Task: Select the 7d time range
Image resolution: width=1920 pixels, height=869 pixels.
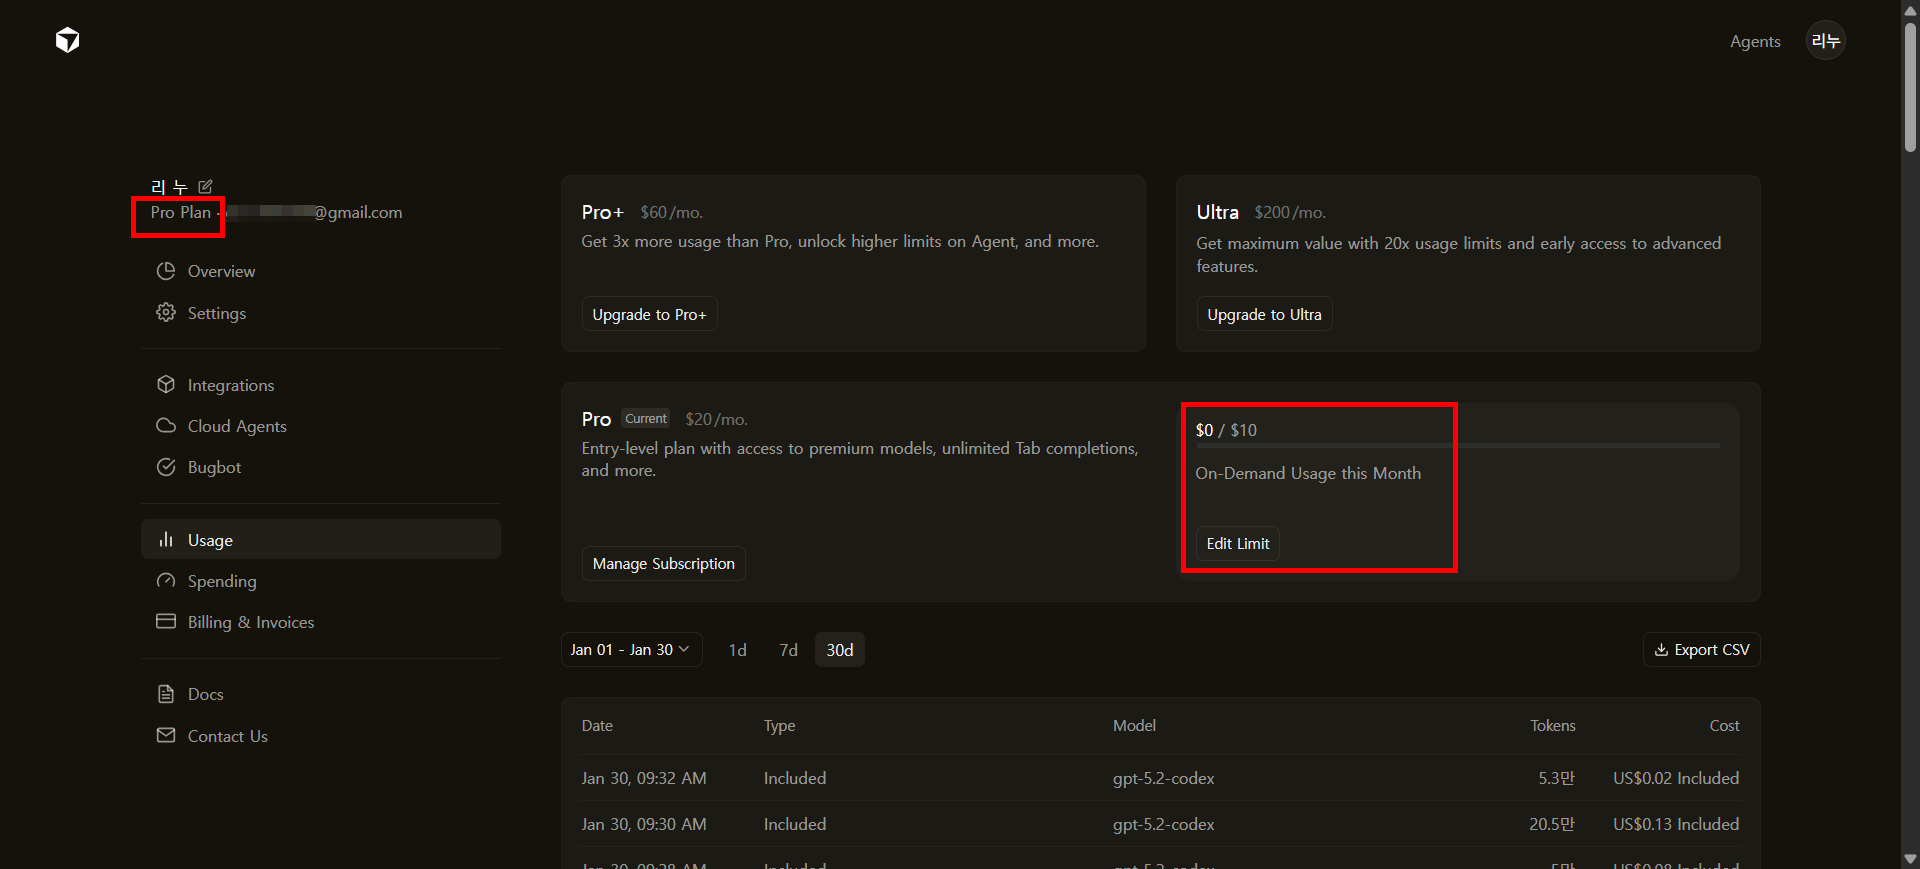Action: pyautogui.click(x=788, y=650)
